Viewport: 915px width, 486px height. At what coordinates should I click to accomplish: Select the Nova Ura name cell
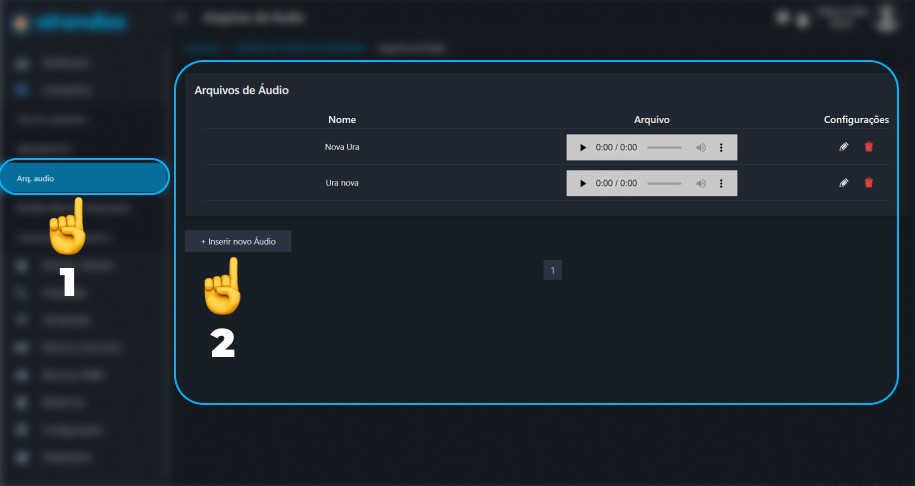click(x=342, y=147)
